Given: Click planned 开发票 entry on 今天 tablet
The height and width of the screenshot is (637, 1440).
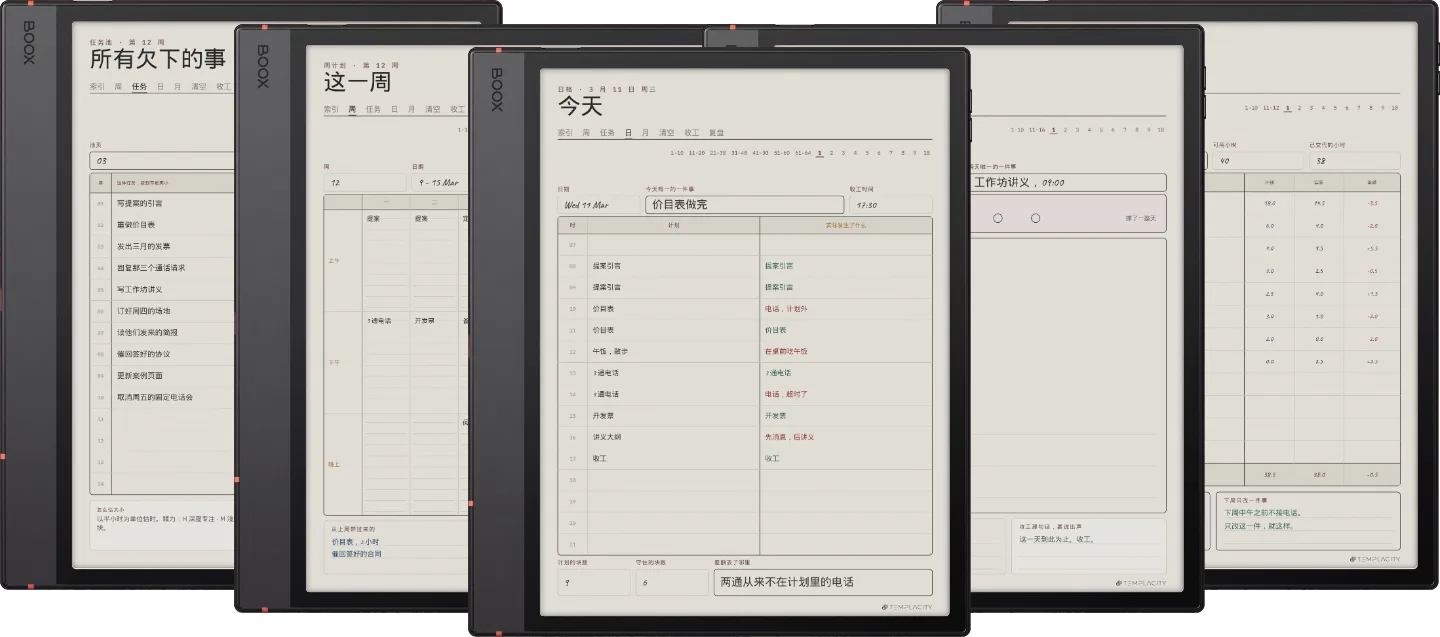Looking at the screenshot, I should pos(604,415).
